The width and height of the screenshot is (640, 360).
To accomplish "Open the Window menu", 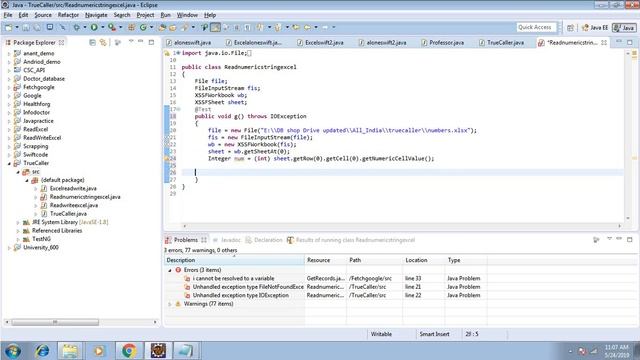I will pos(187,15).
